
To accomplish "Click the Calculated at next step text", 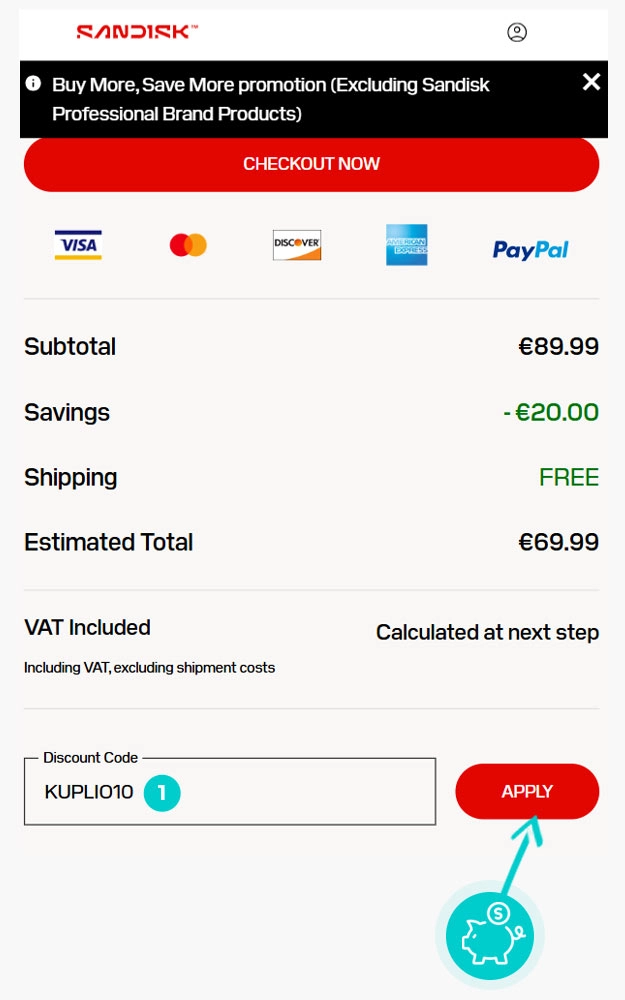I will [x=487, y=632].
